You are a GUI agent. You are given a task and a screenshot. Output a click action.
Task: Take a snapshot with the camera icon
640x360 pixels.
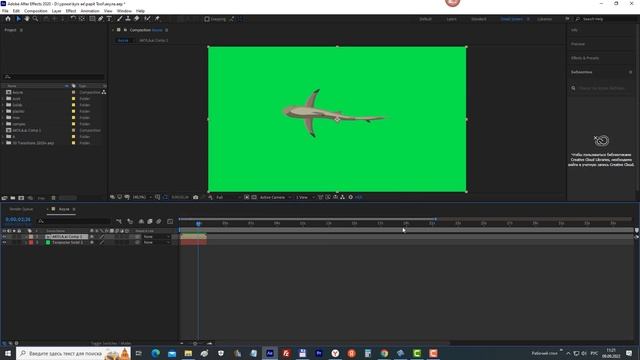(x=196, y=197)
